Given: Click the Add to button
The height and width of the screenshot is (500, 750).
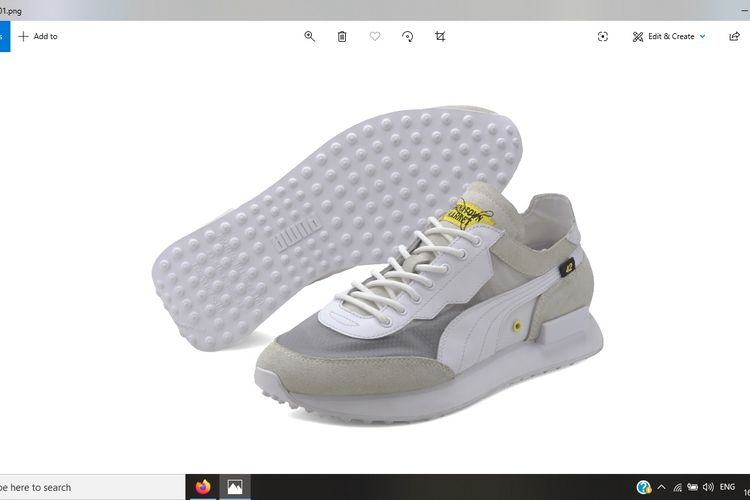Looking at the screenshot, I should coord(38,36).
